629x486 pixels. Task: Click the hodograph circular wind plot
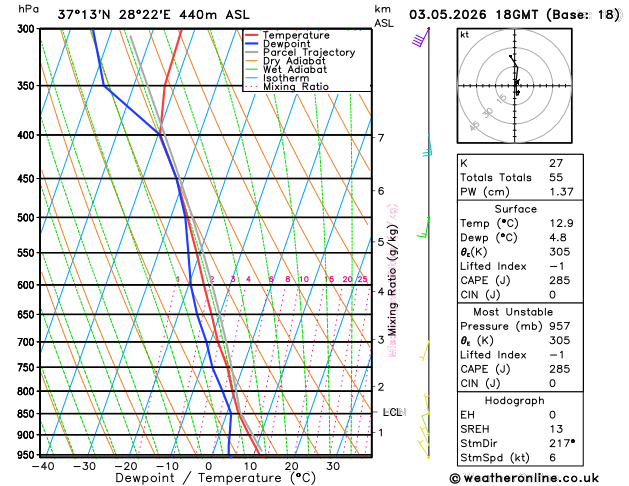click(x=515, y=86)
